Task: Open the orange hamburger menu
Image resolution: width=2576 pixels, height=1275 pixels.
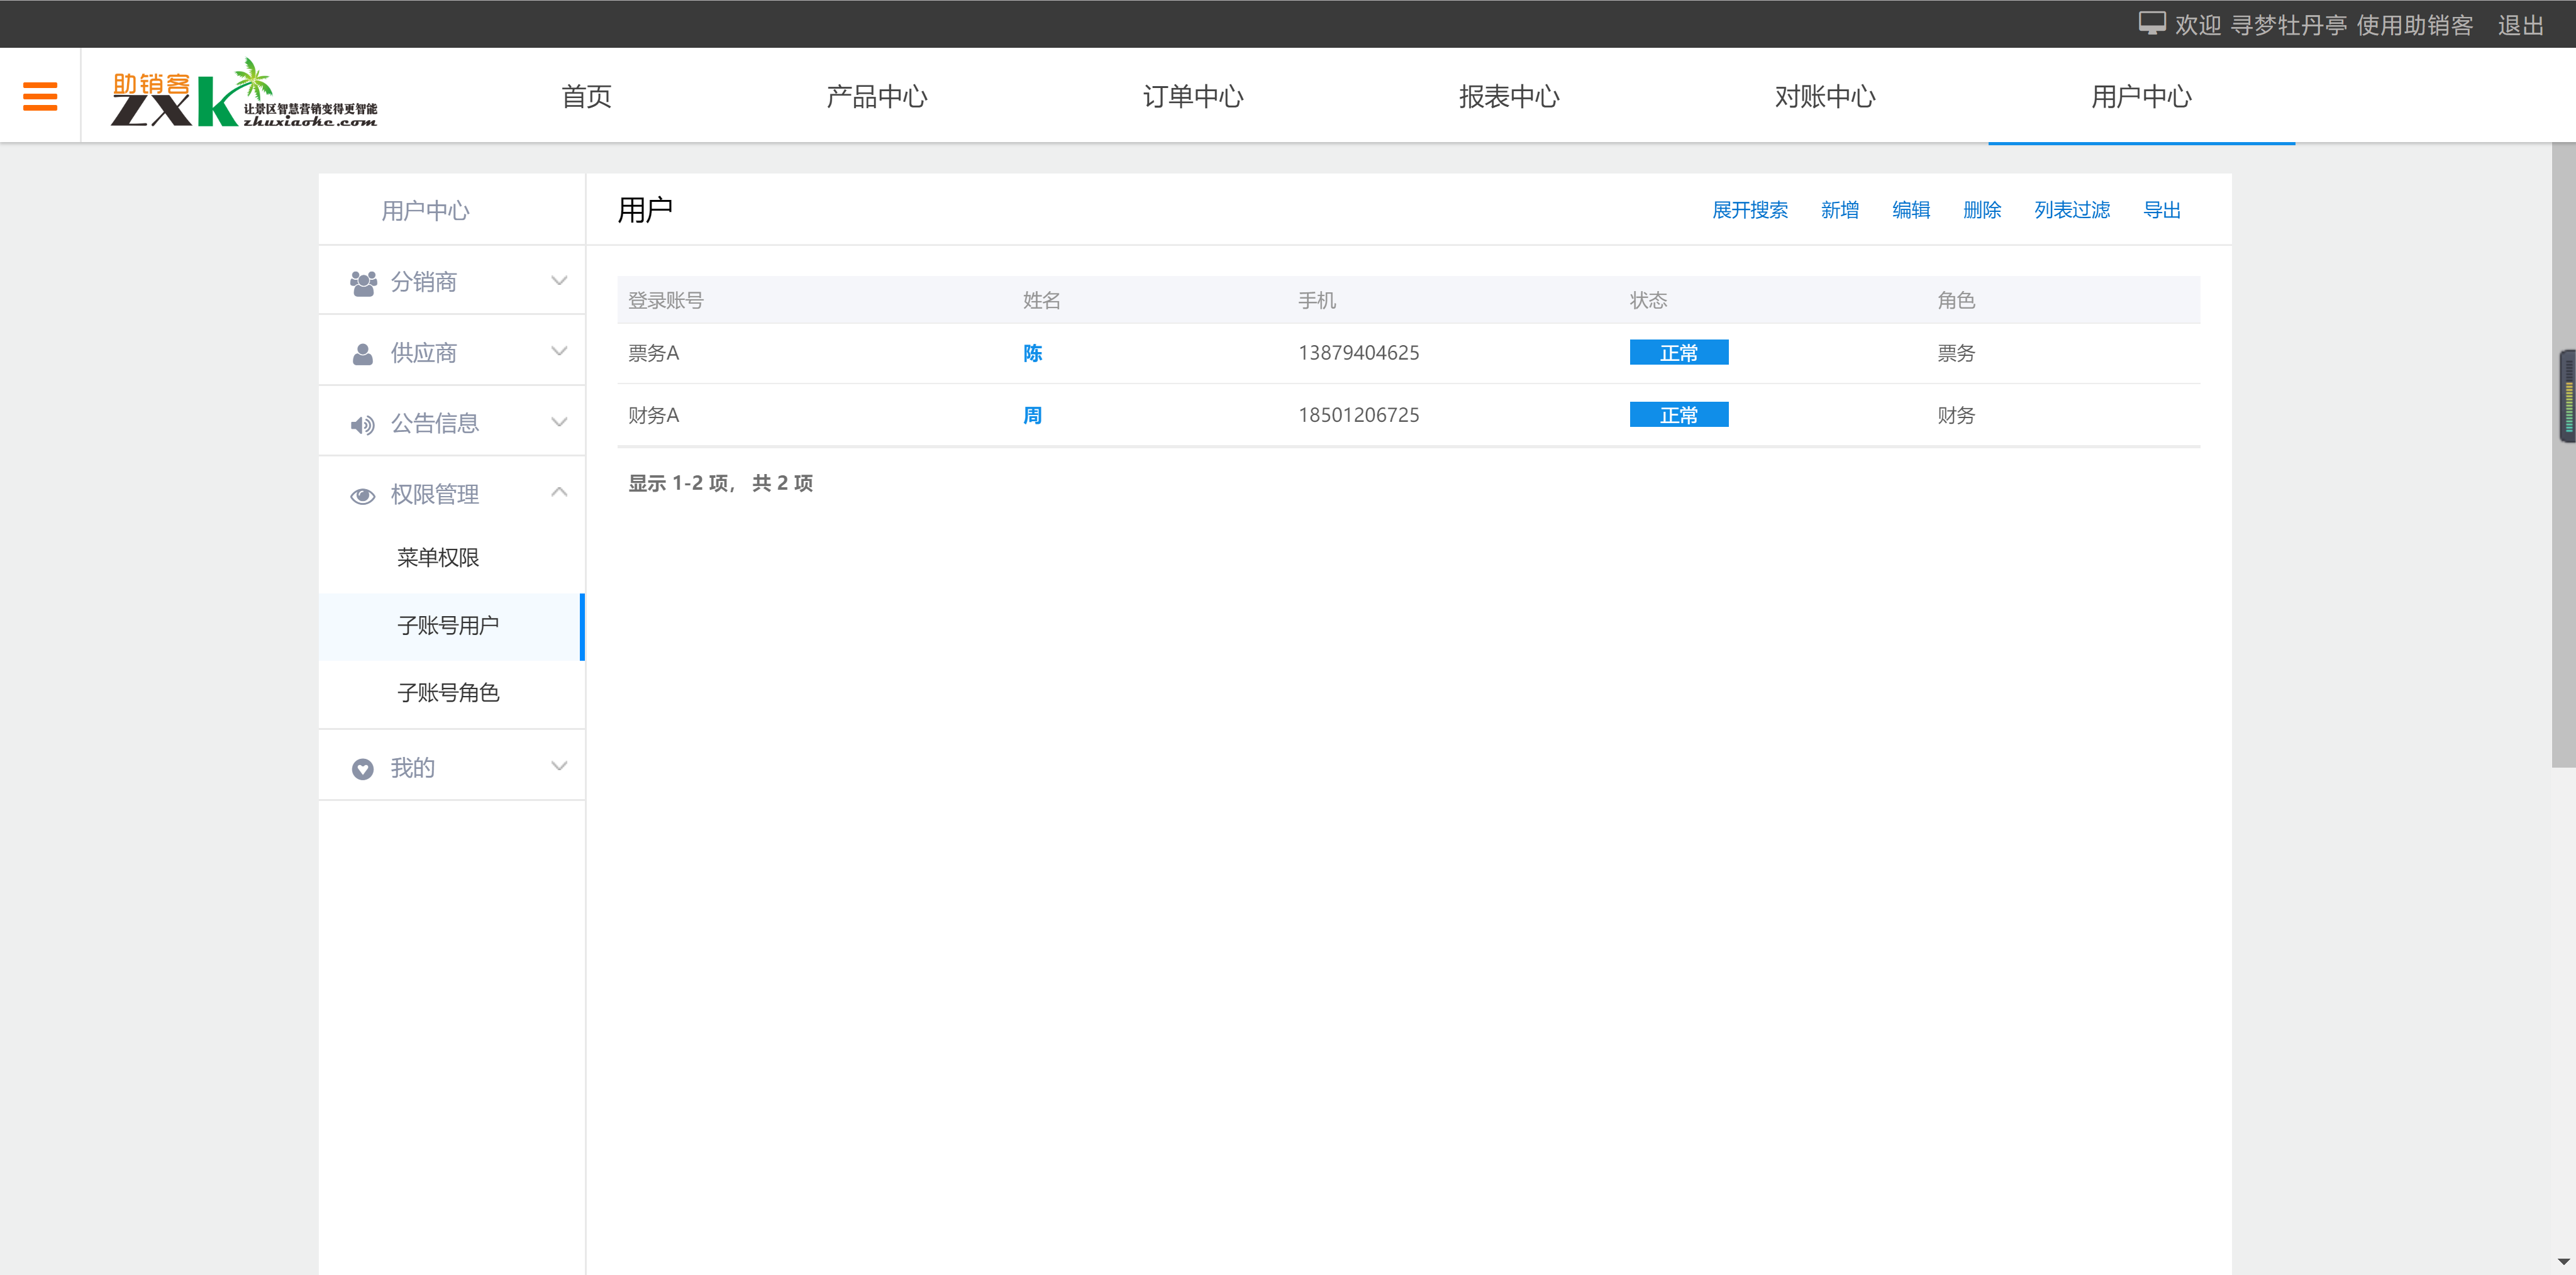Action: click(40, 96)
